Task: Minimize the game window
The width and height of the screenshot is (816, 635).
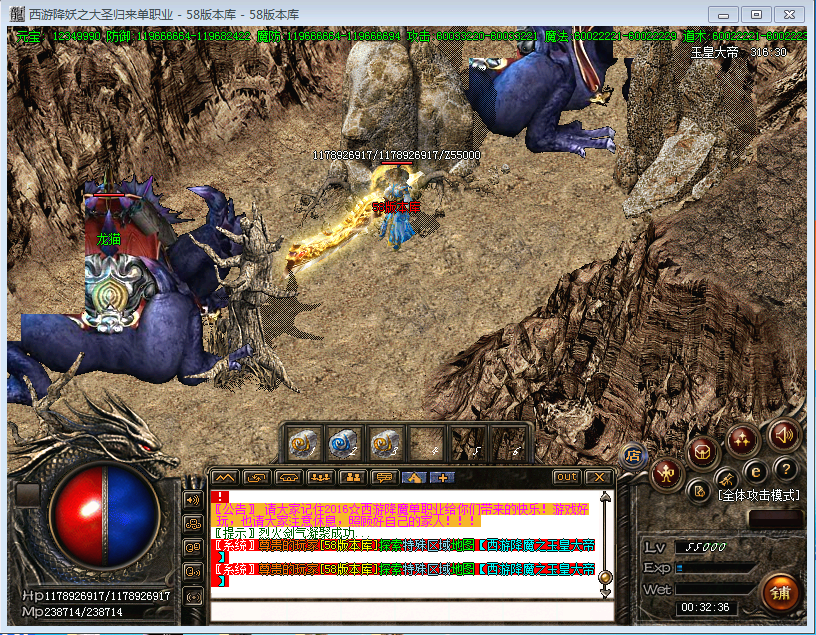Action: pos(723,15)
